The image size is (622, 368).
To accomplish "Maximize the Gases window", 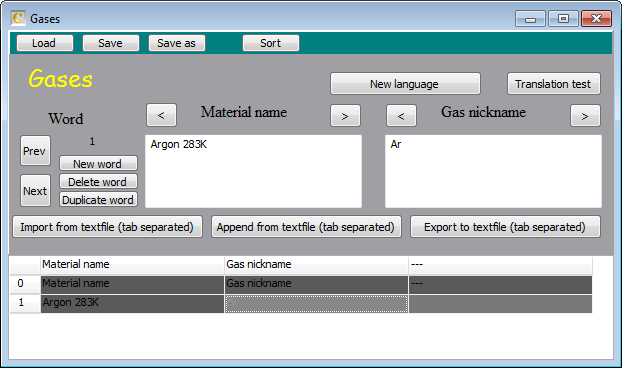I will pyautogui.click(x=563, y=19).
